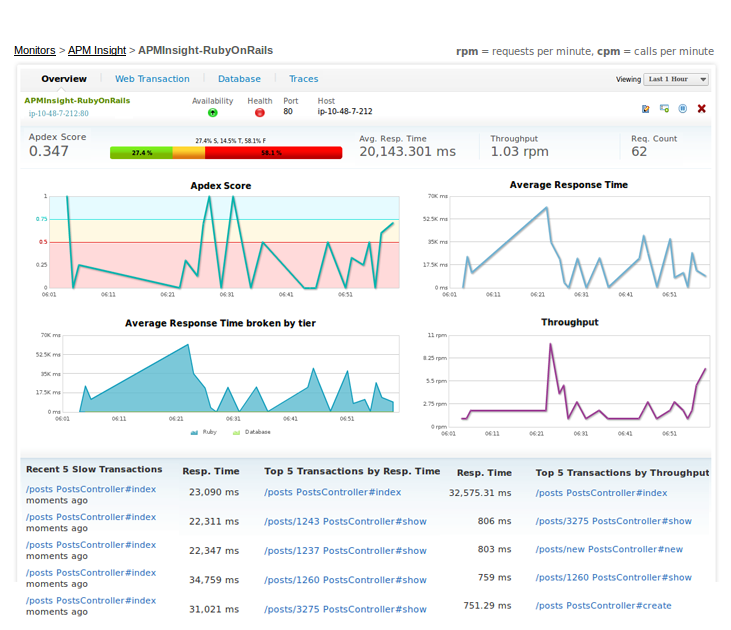Click Average Response Time broken by tier chart
This screenshot has height=630, width=731.
point(231,373)
